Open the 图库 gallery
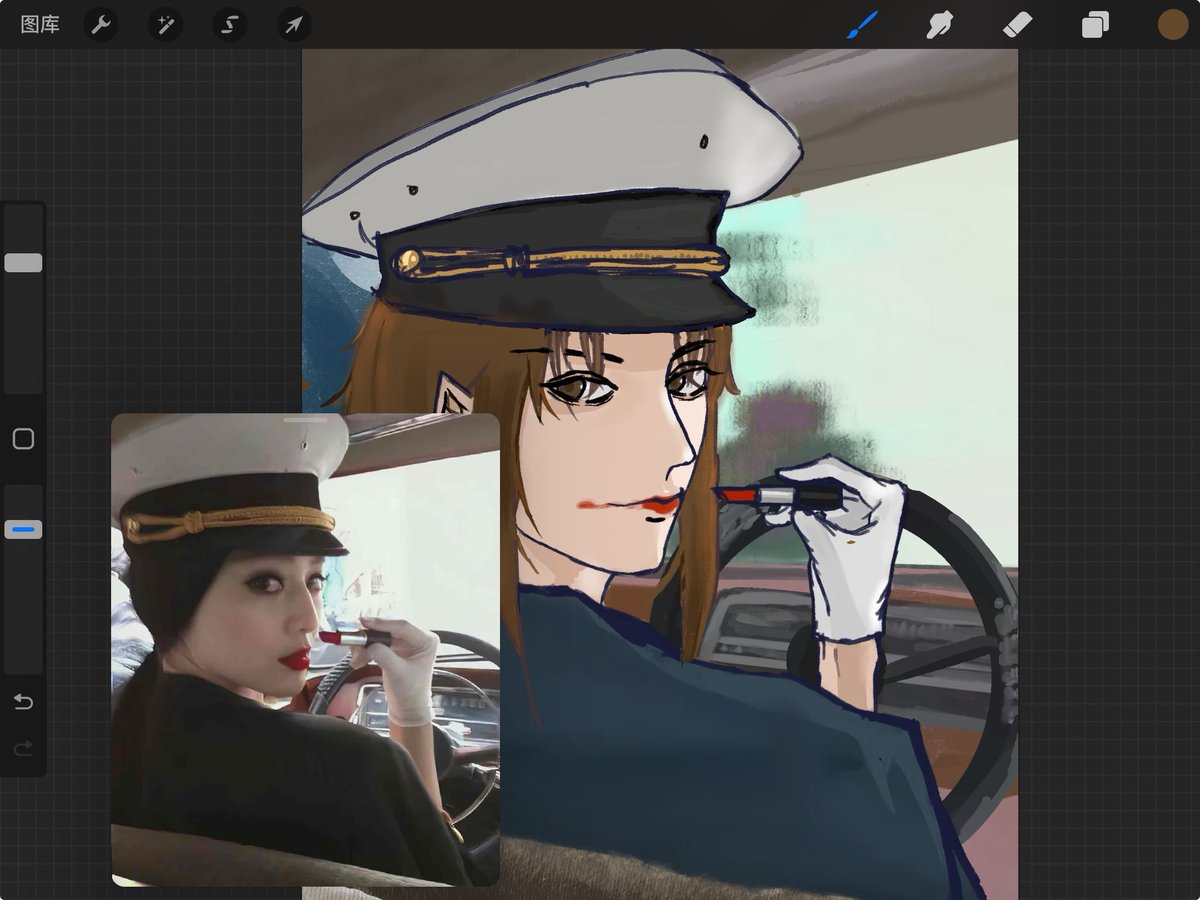Image resolution: width=1200 pixels, height=900 pixels. pyautogui.click(x=40, y=25)
